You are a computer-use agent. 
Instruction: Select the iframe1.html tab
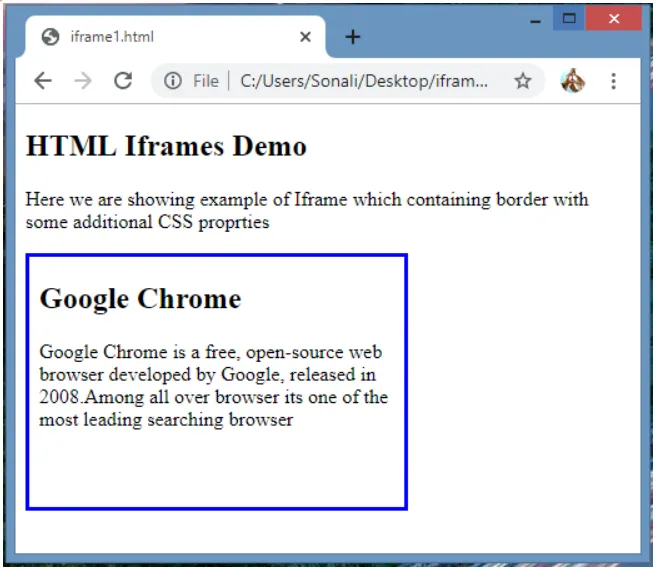pos(175,37)
